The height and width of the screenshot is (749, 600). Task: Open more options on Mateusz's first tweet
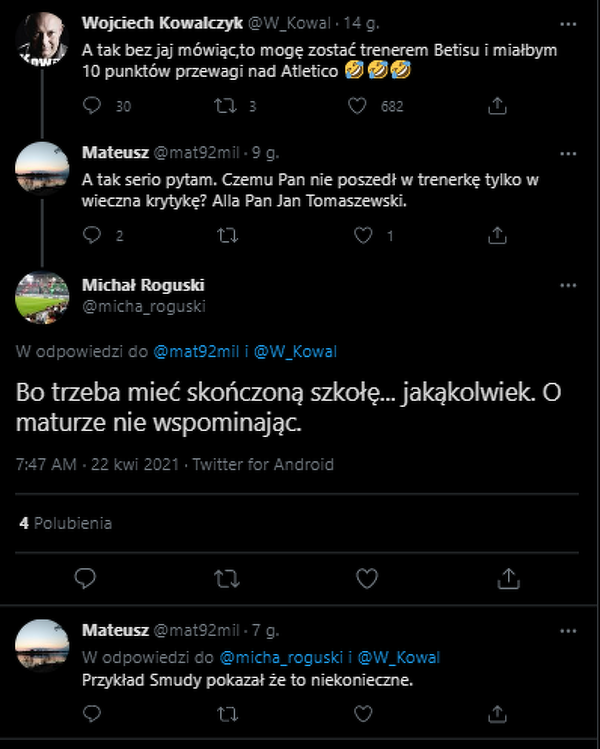coord(568,154)
